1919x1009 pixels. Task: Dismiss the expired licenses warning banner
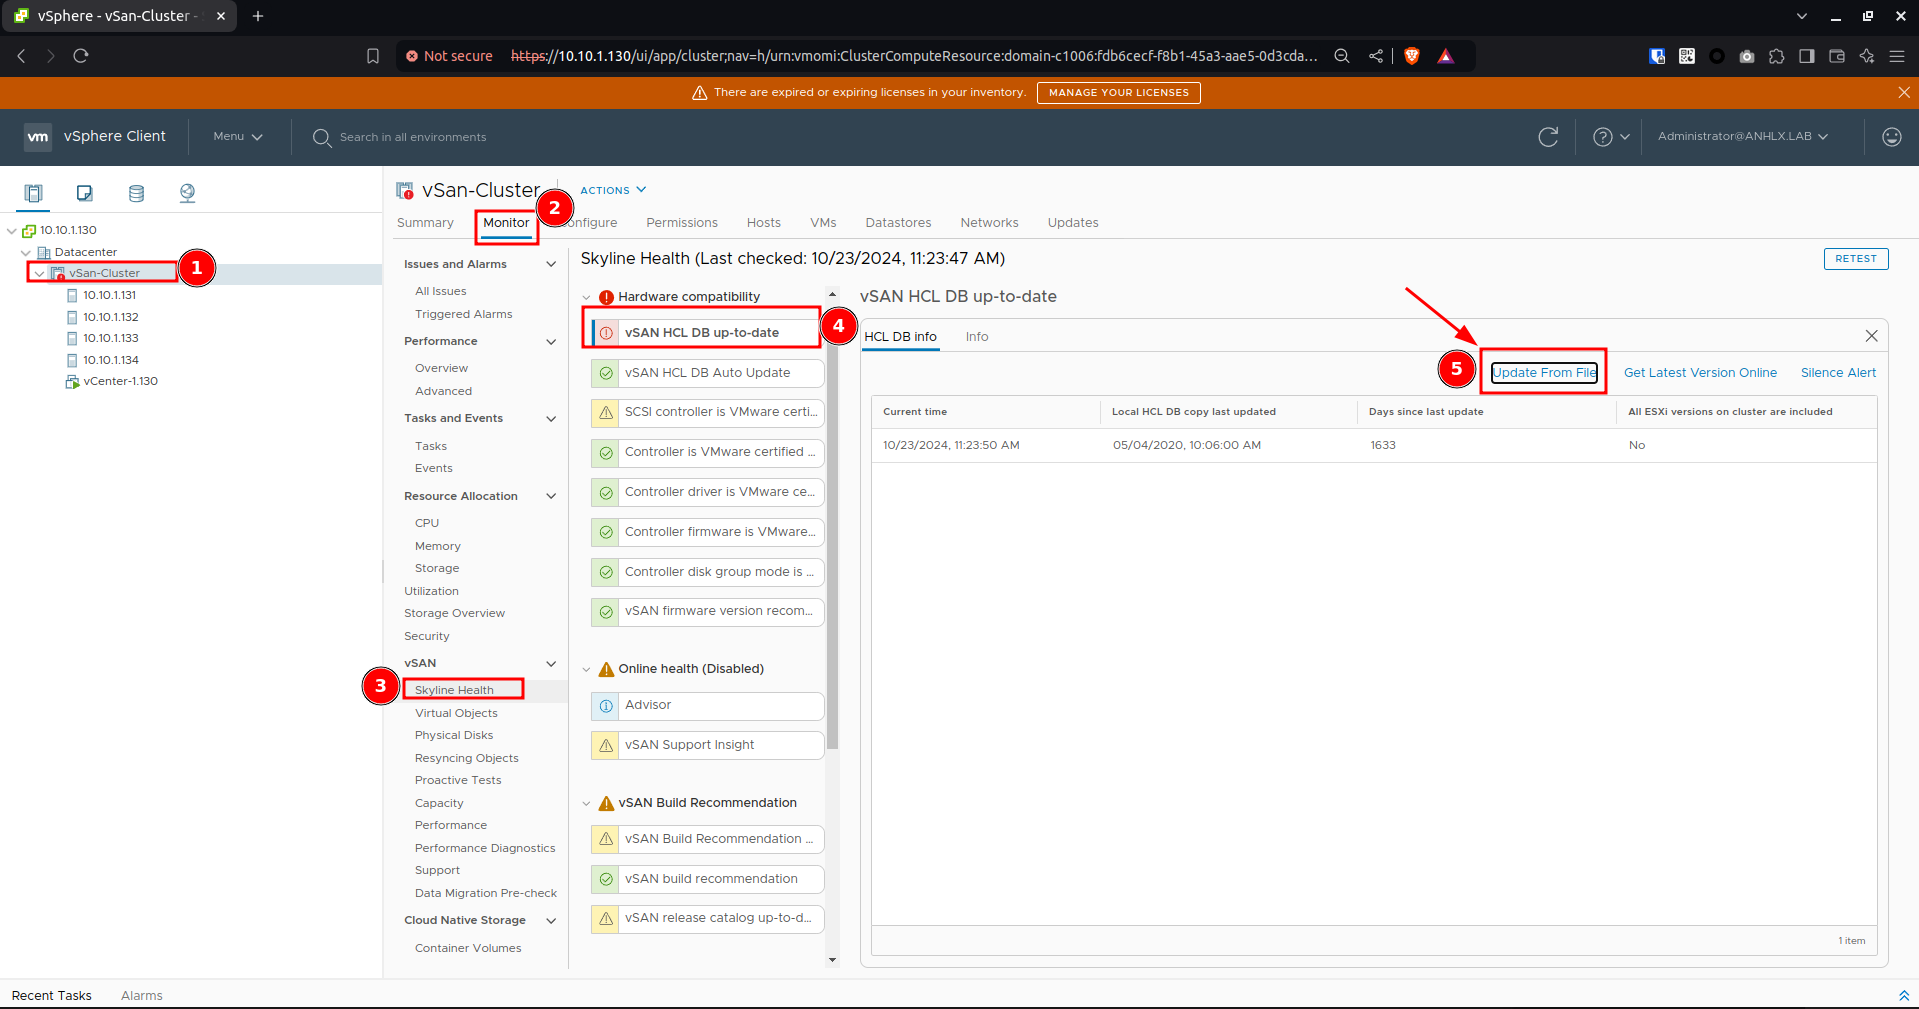pos(1903,92)
